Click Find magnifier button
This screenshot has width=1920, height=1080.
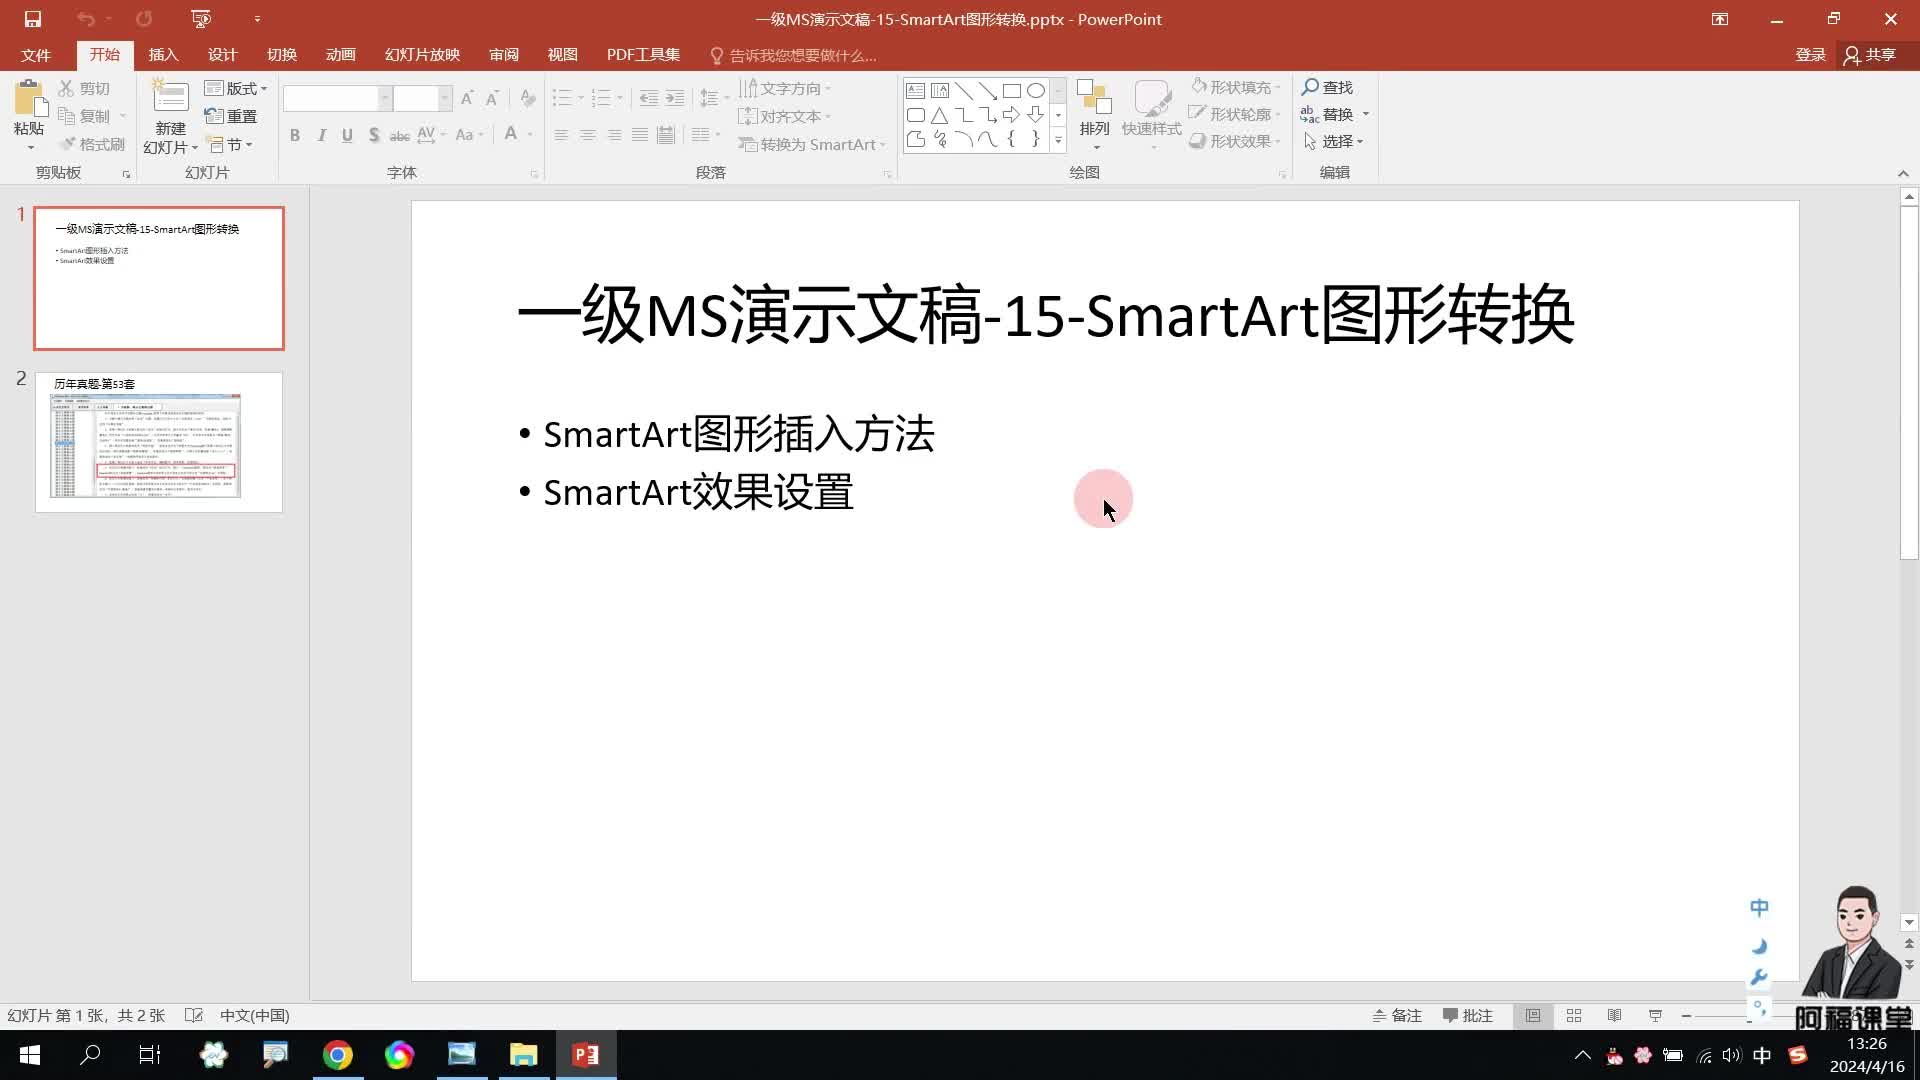[x=1327, y=87]
